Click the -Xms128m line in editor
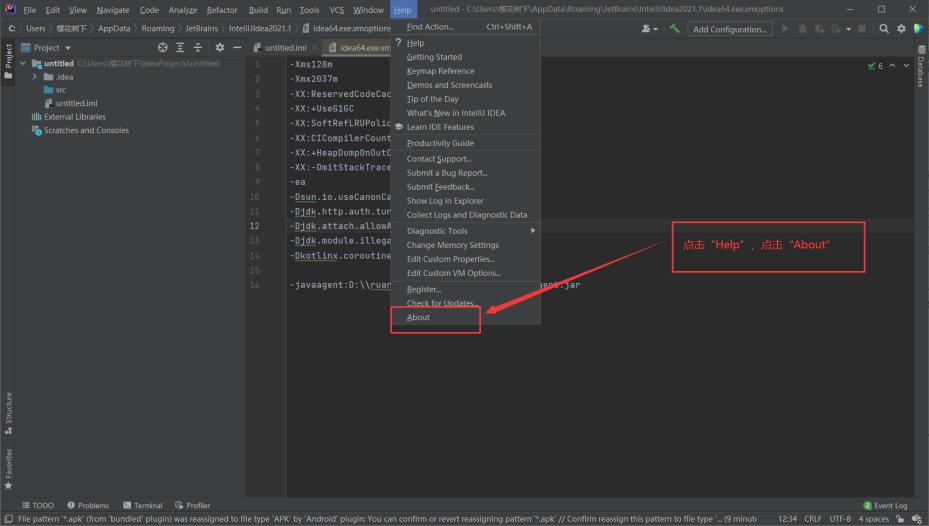This screenshot has width=929, height=526. click(x=311, y=65)
